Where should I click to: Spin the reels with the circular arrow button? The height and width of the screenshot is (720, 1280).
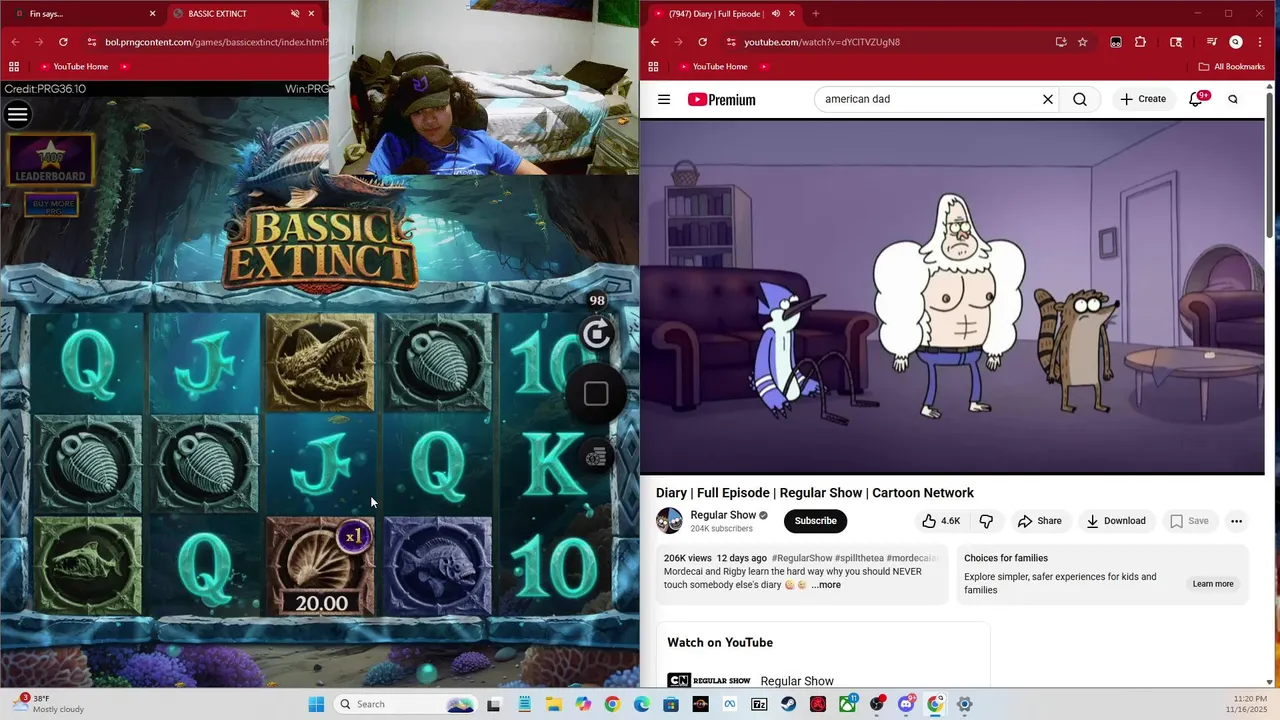click(597, 334)
